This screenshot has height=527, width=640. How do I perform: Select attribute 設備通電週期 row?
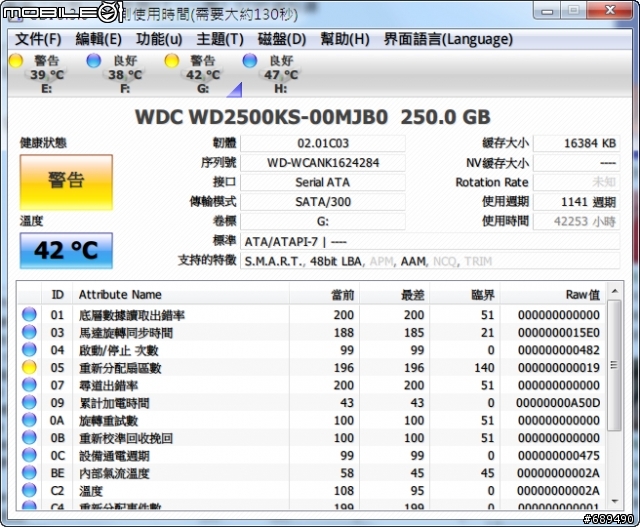pyautogui.click(x=311, y=455)
